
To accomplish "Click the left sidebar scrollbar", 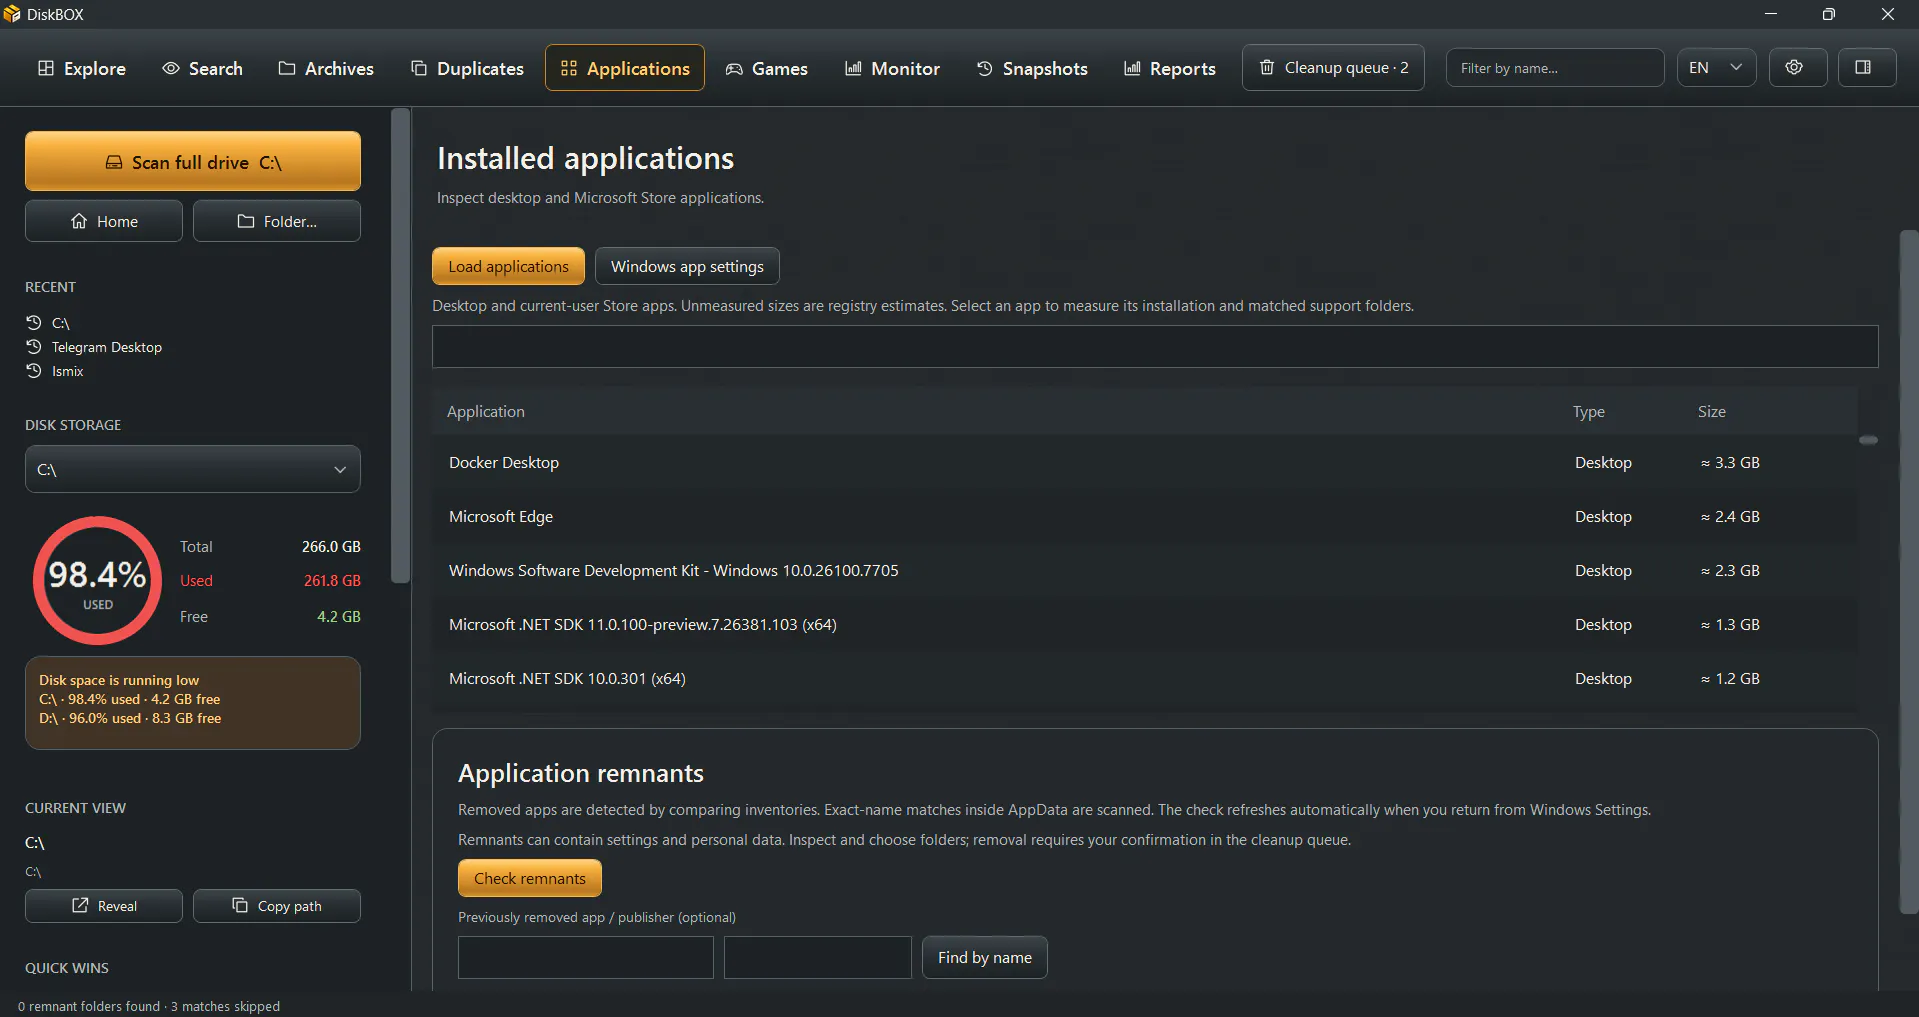I will [401, 345].
